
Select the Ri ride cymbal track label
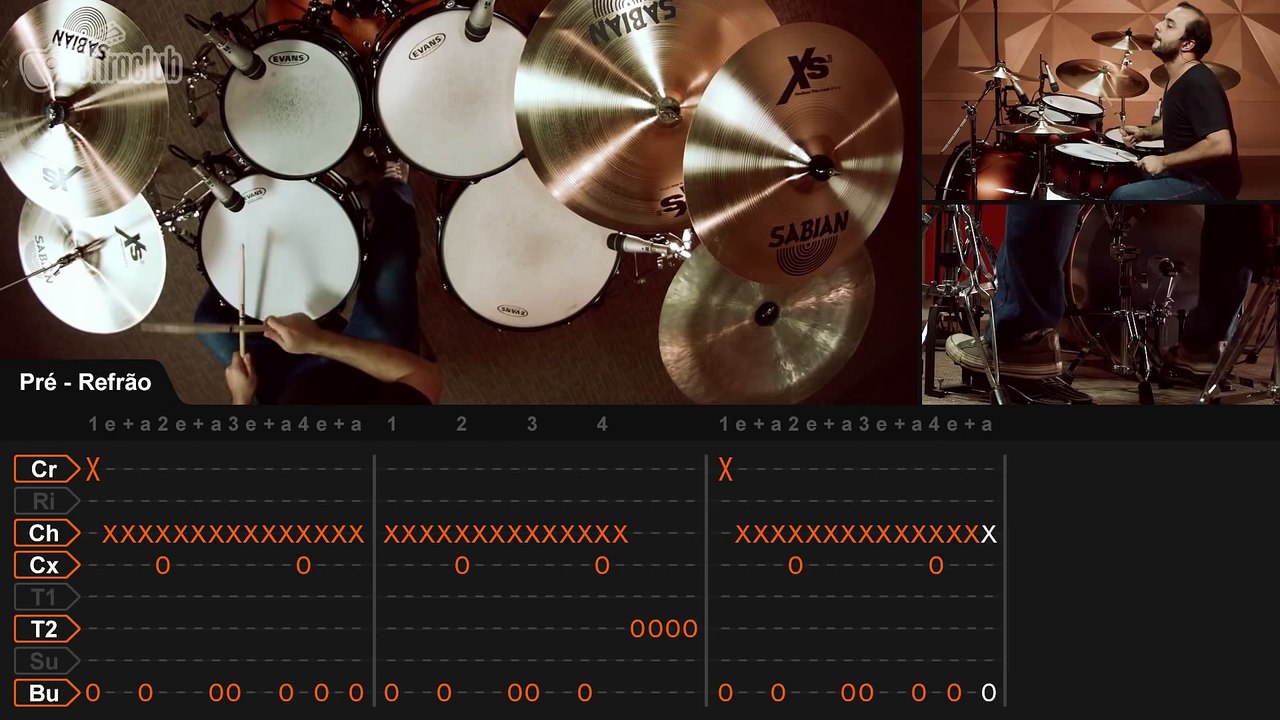point(46,501)
